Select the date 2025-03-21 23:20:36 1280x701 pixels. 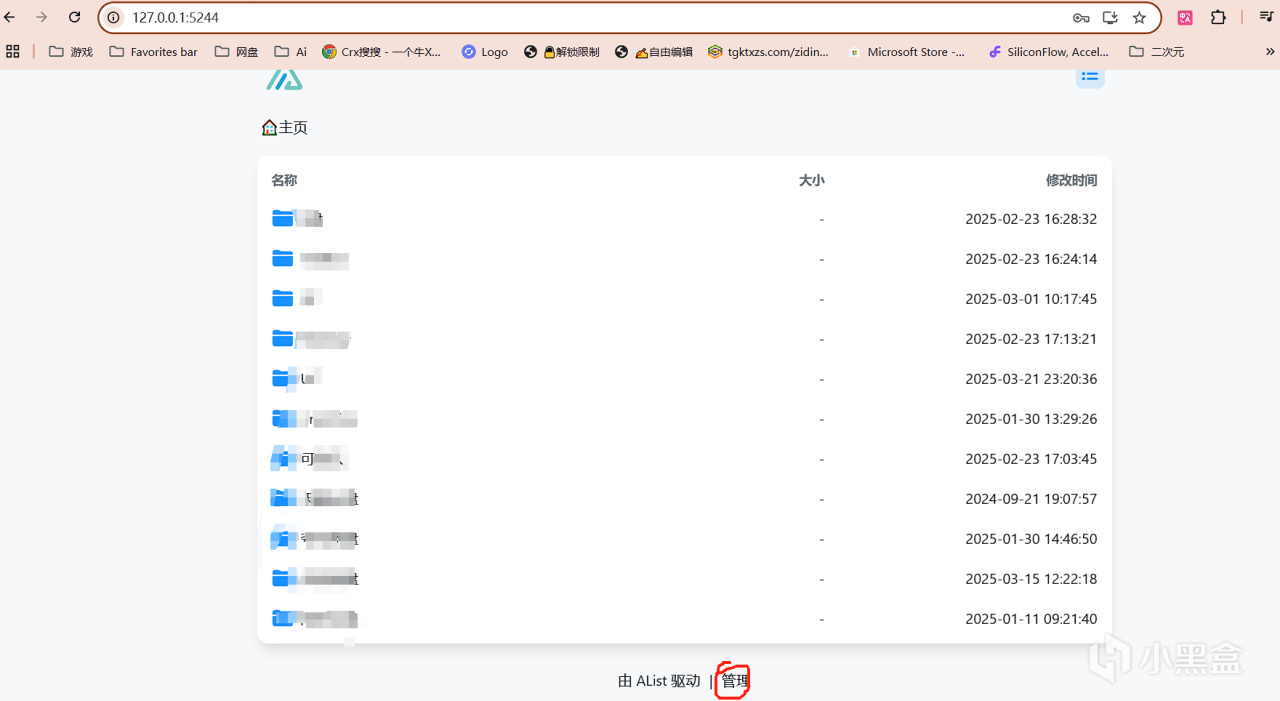pos(1031,379)
